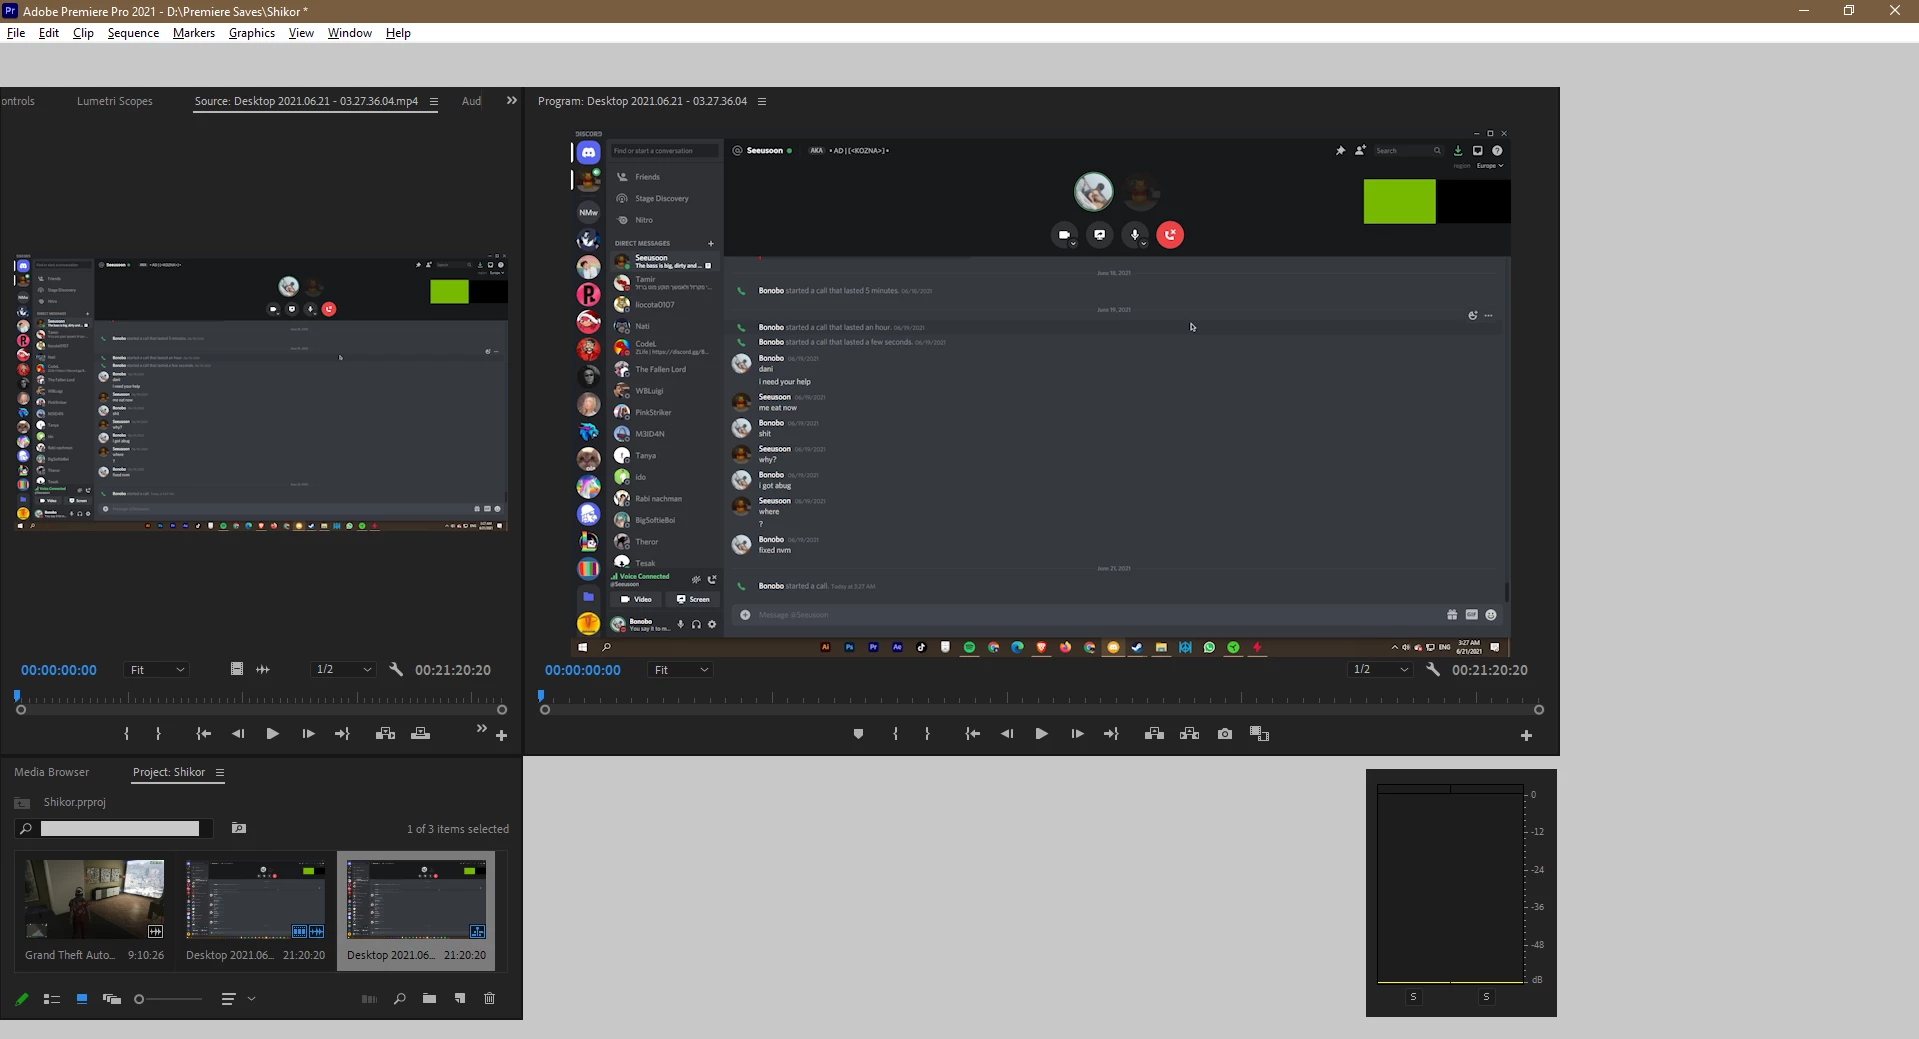Click the Insert button in Source monitor
The image size is (1919, 1039).
[385, 734]
